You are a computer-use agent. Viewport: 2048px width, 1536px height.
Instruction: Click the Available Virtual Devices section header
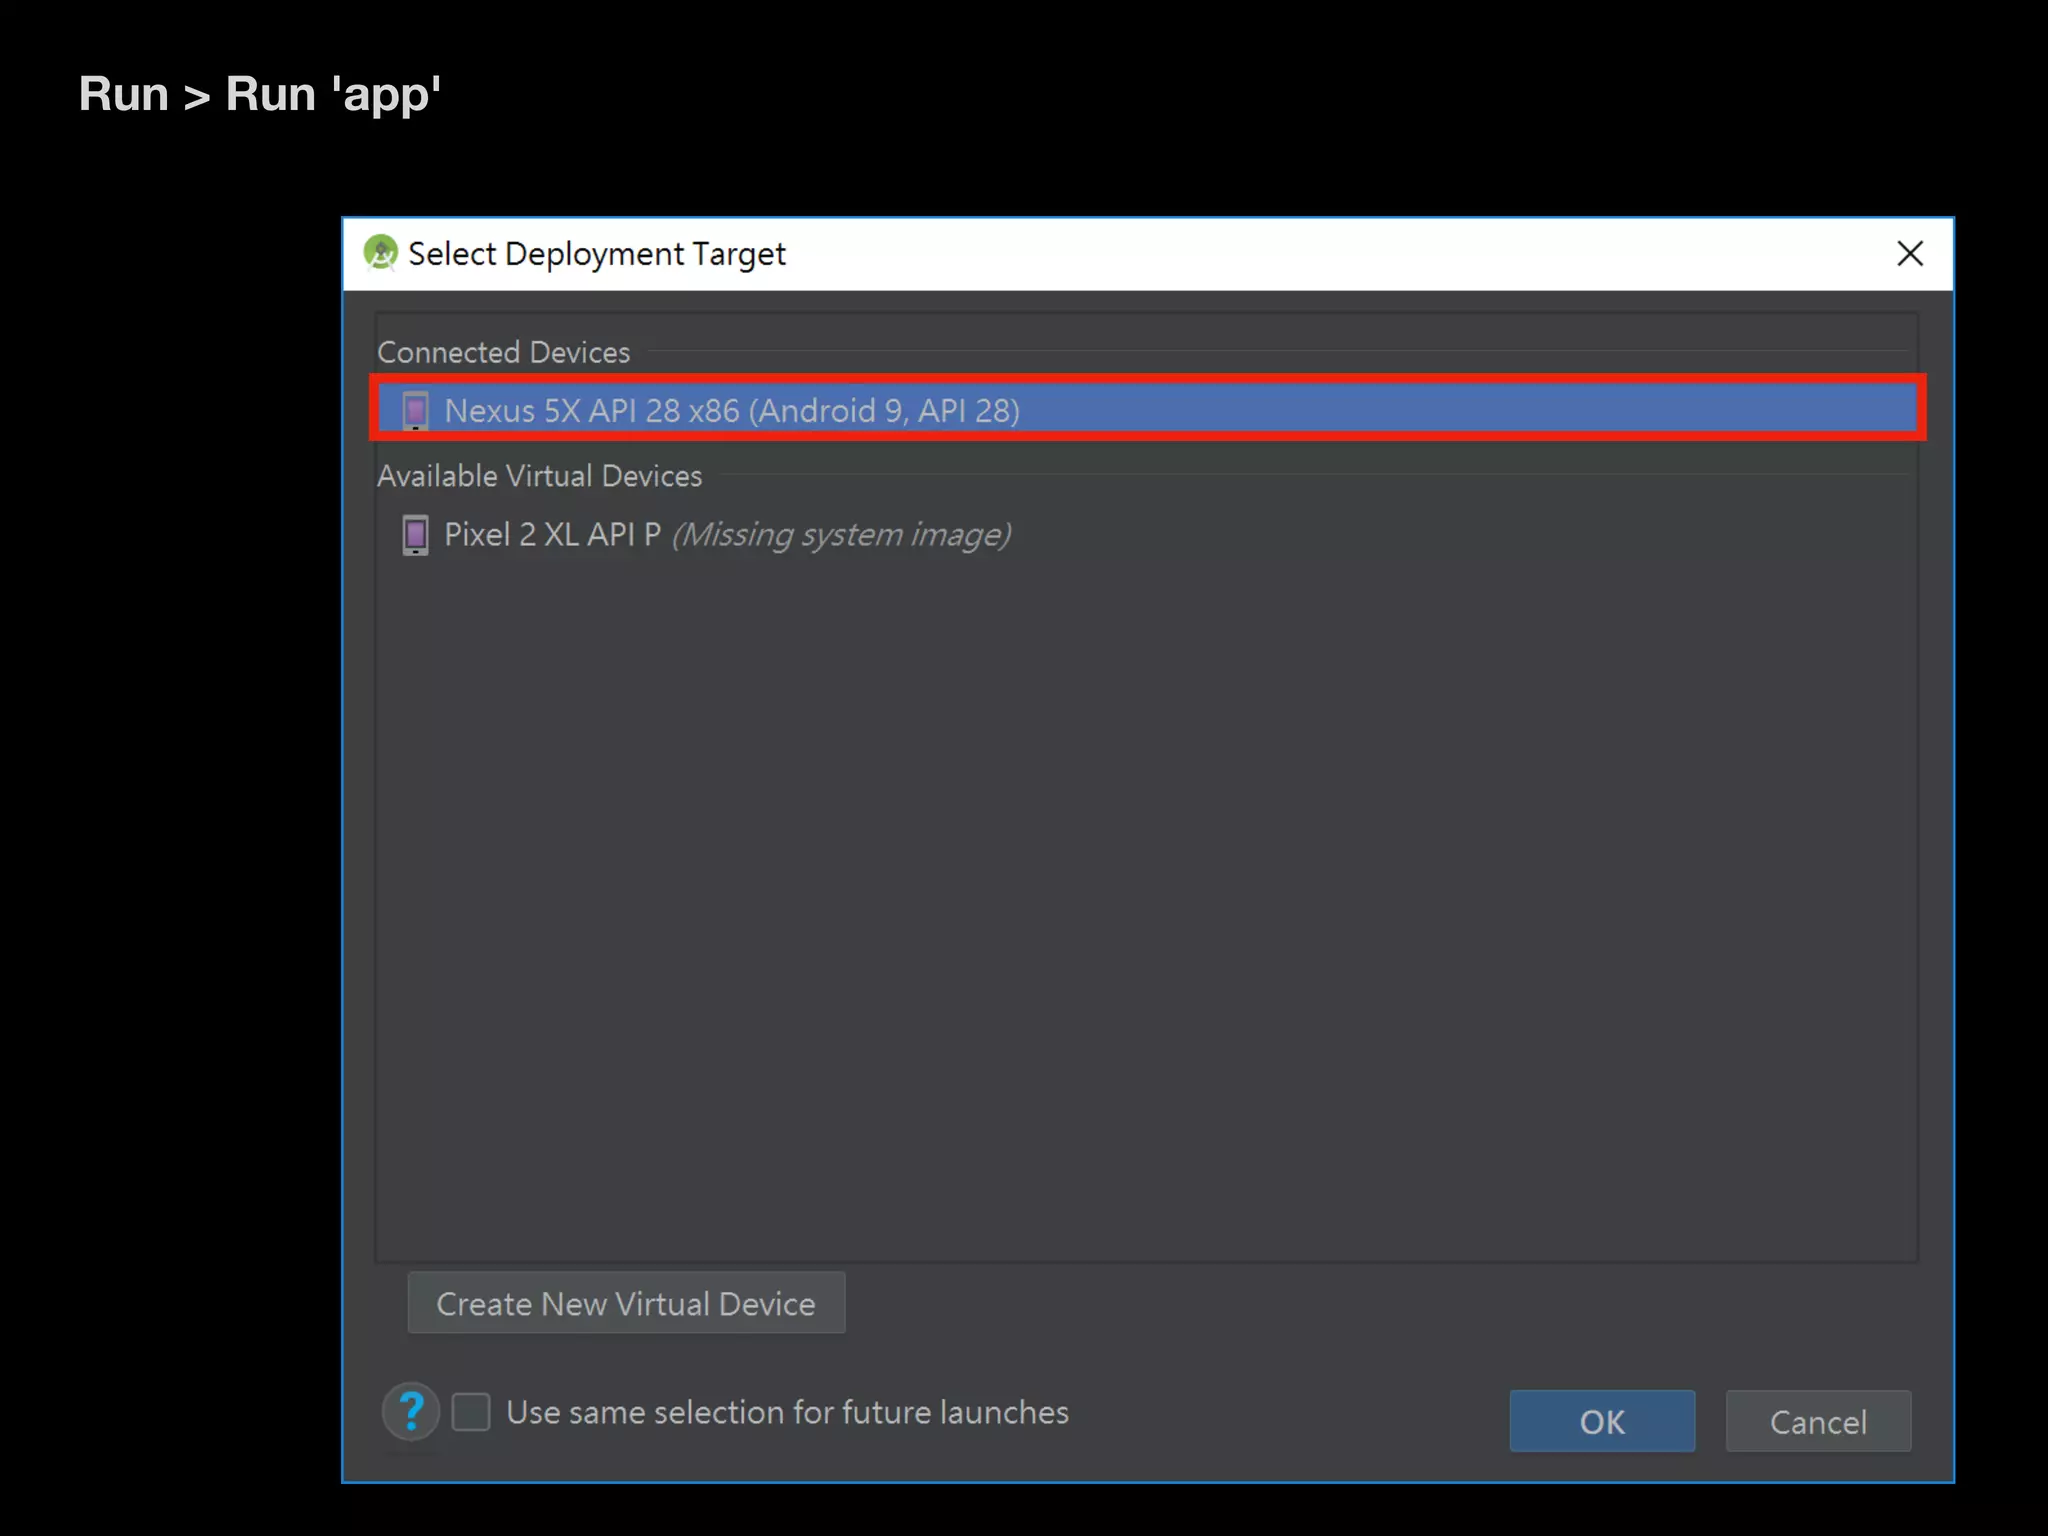pyautogui.click(x=539, y=476)
